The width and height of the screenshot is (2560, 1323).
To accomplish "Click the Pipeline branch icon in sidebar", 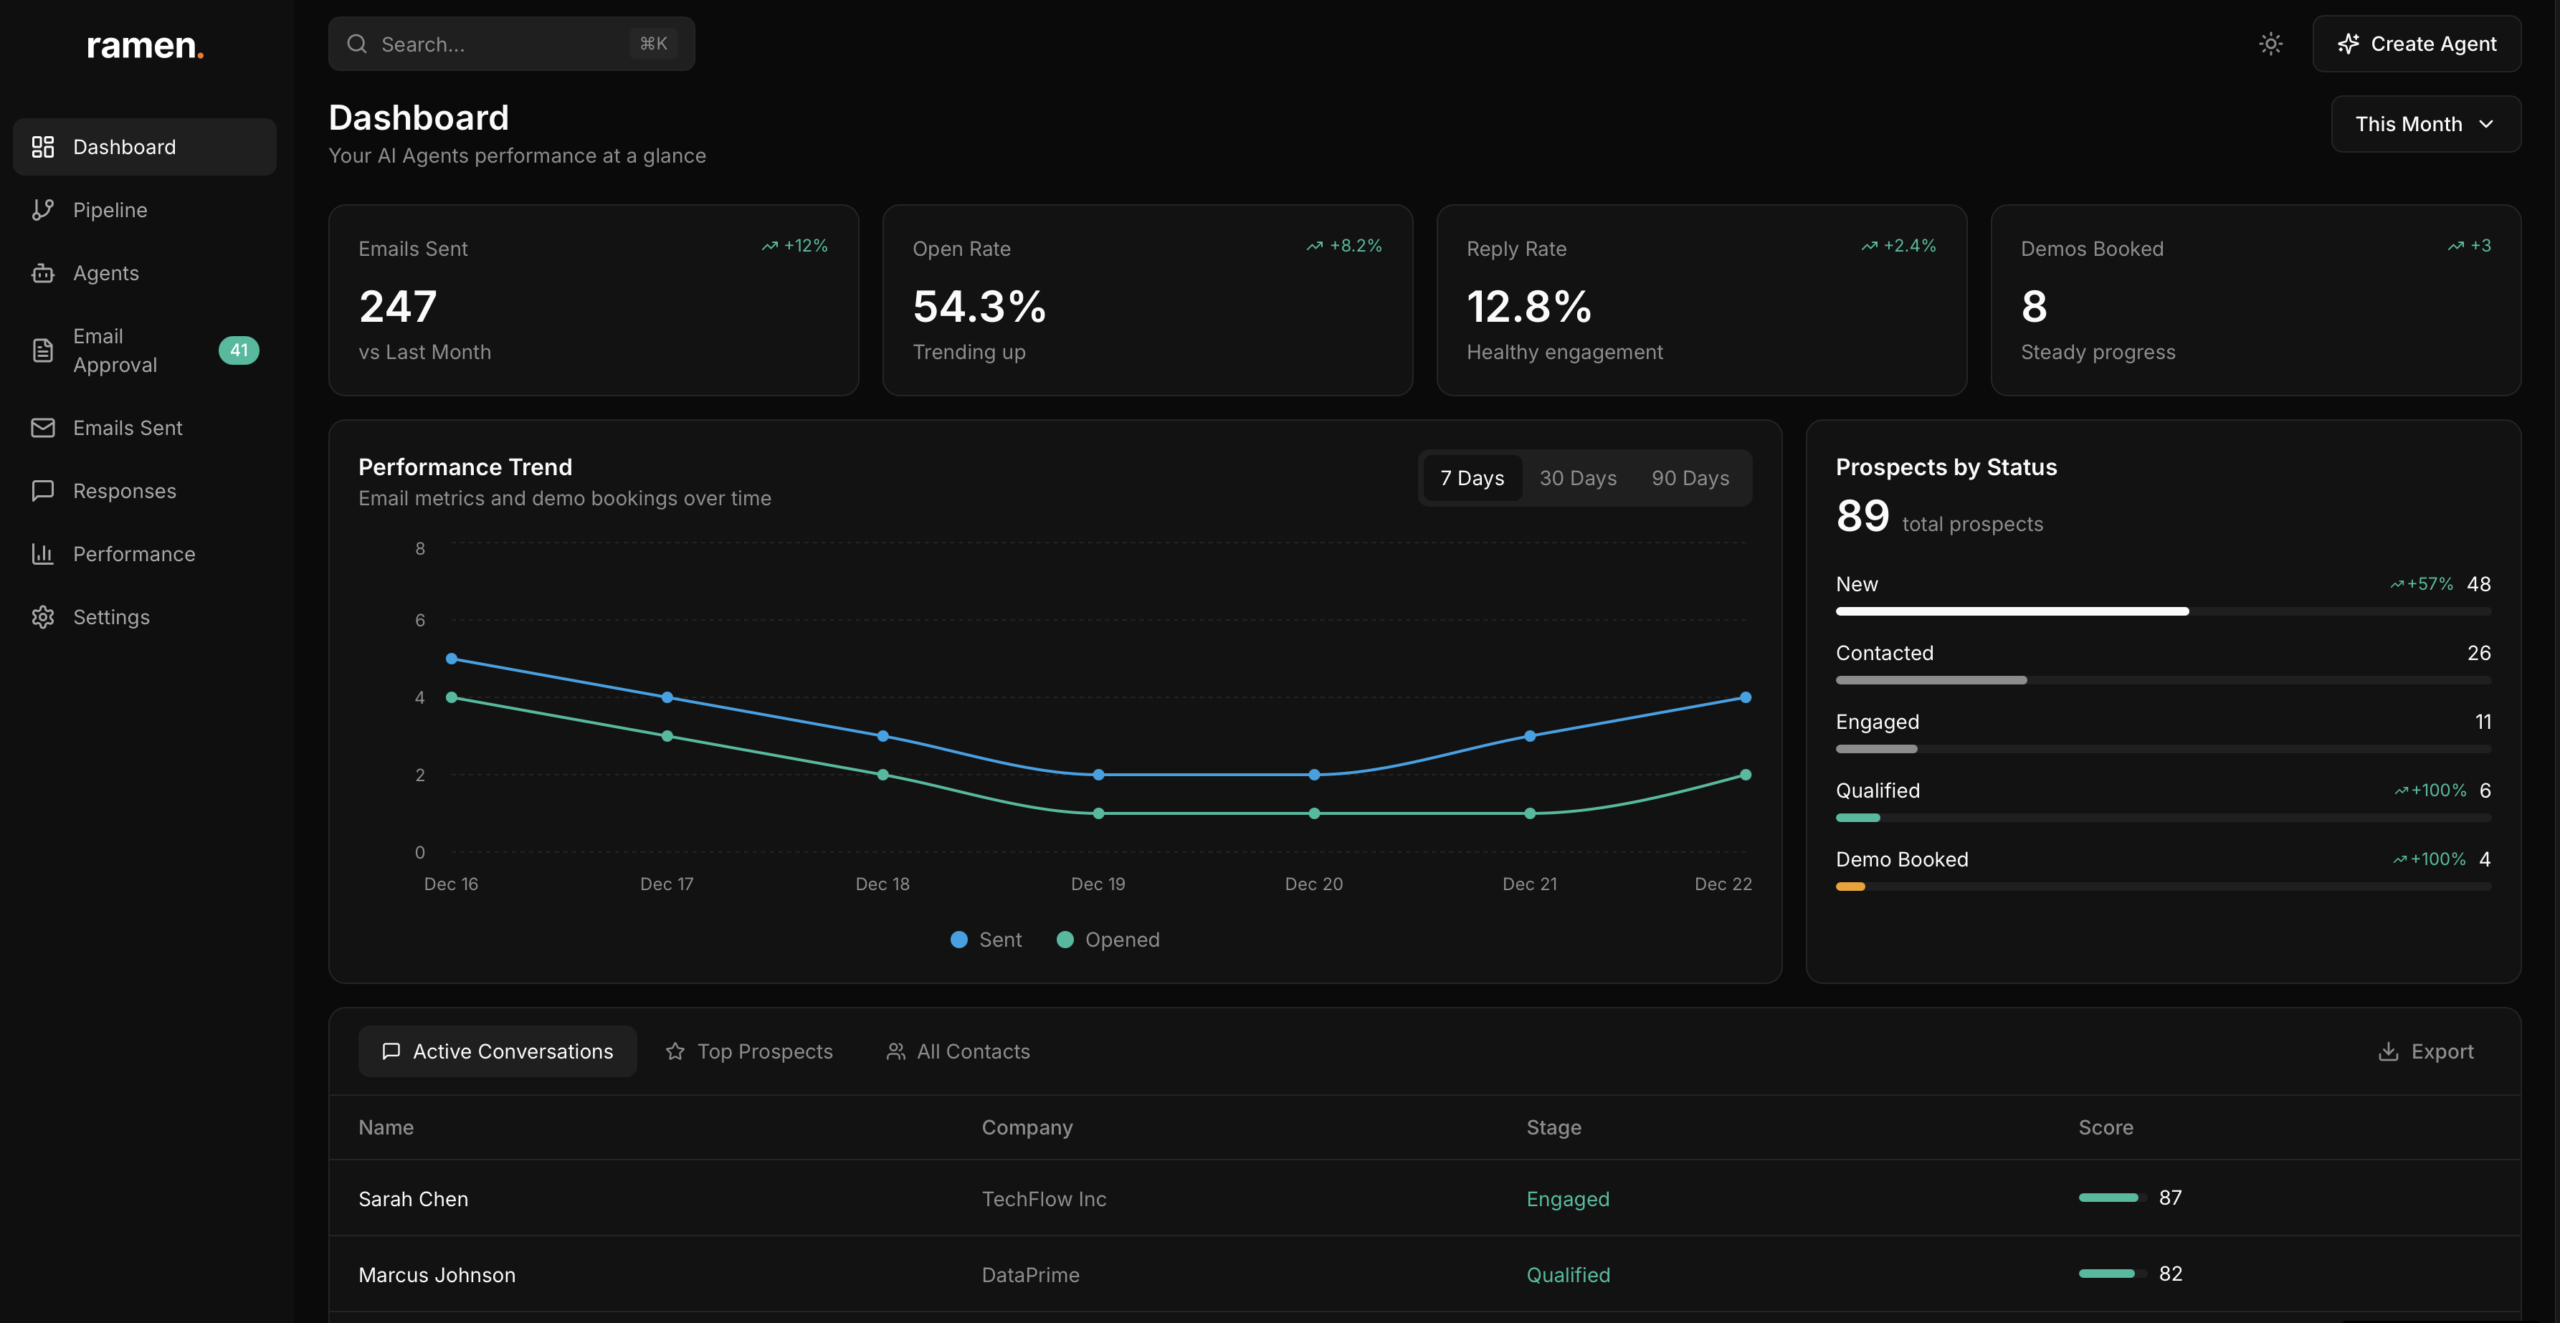I will coord(42,210).
